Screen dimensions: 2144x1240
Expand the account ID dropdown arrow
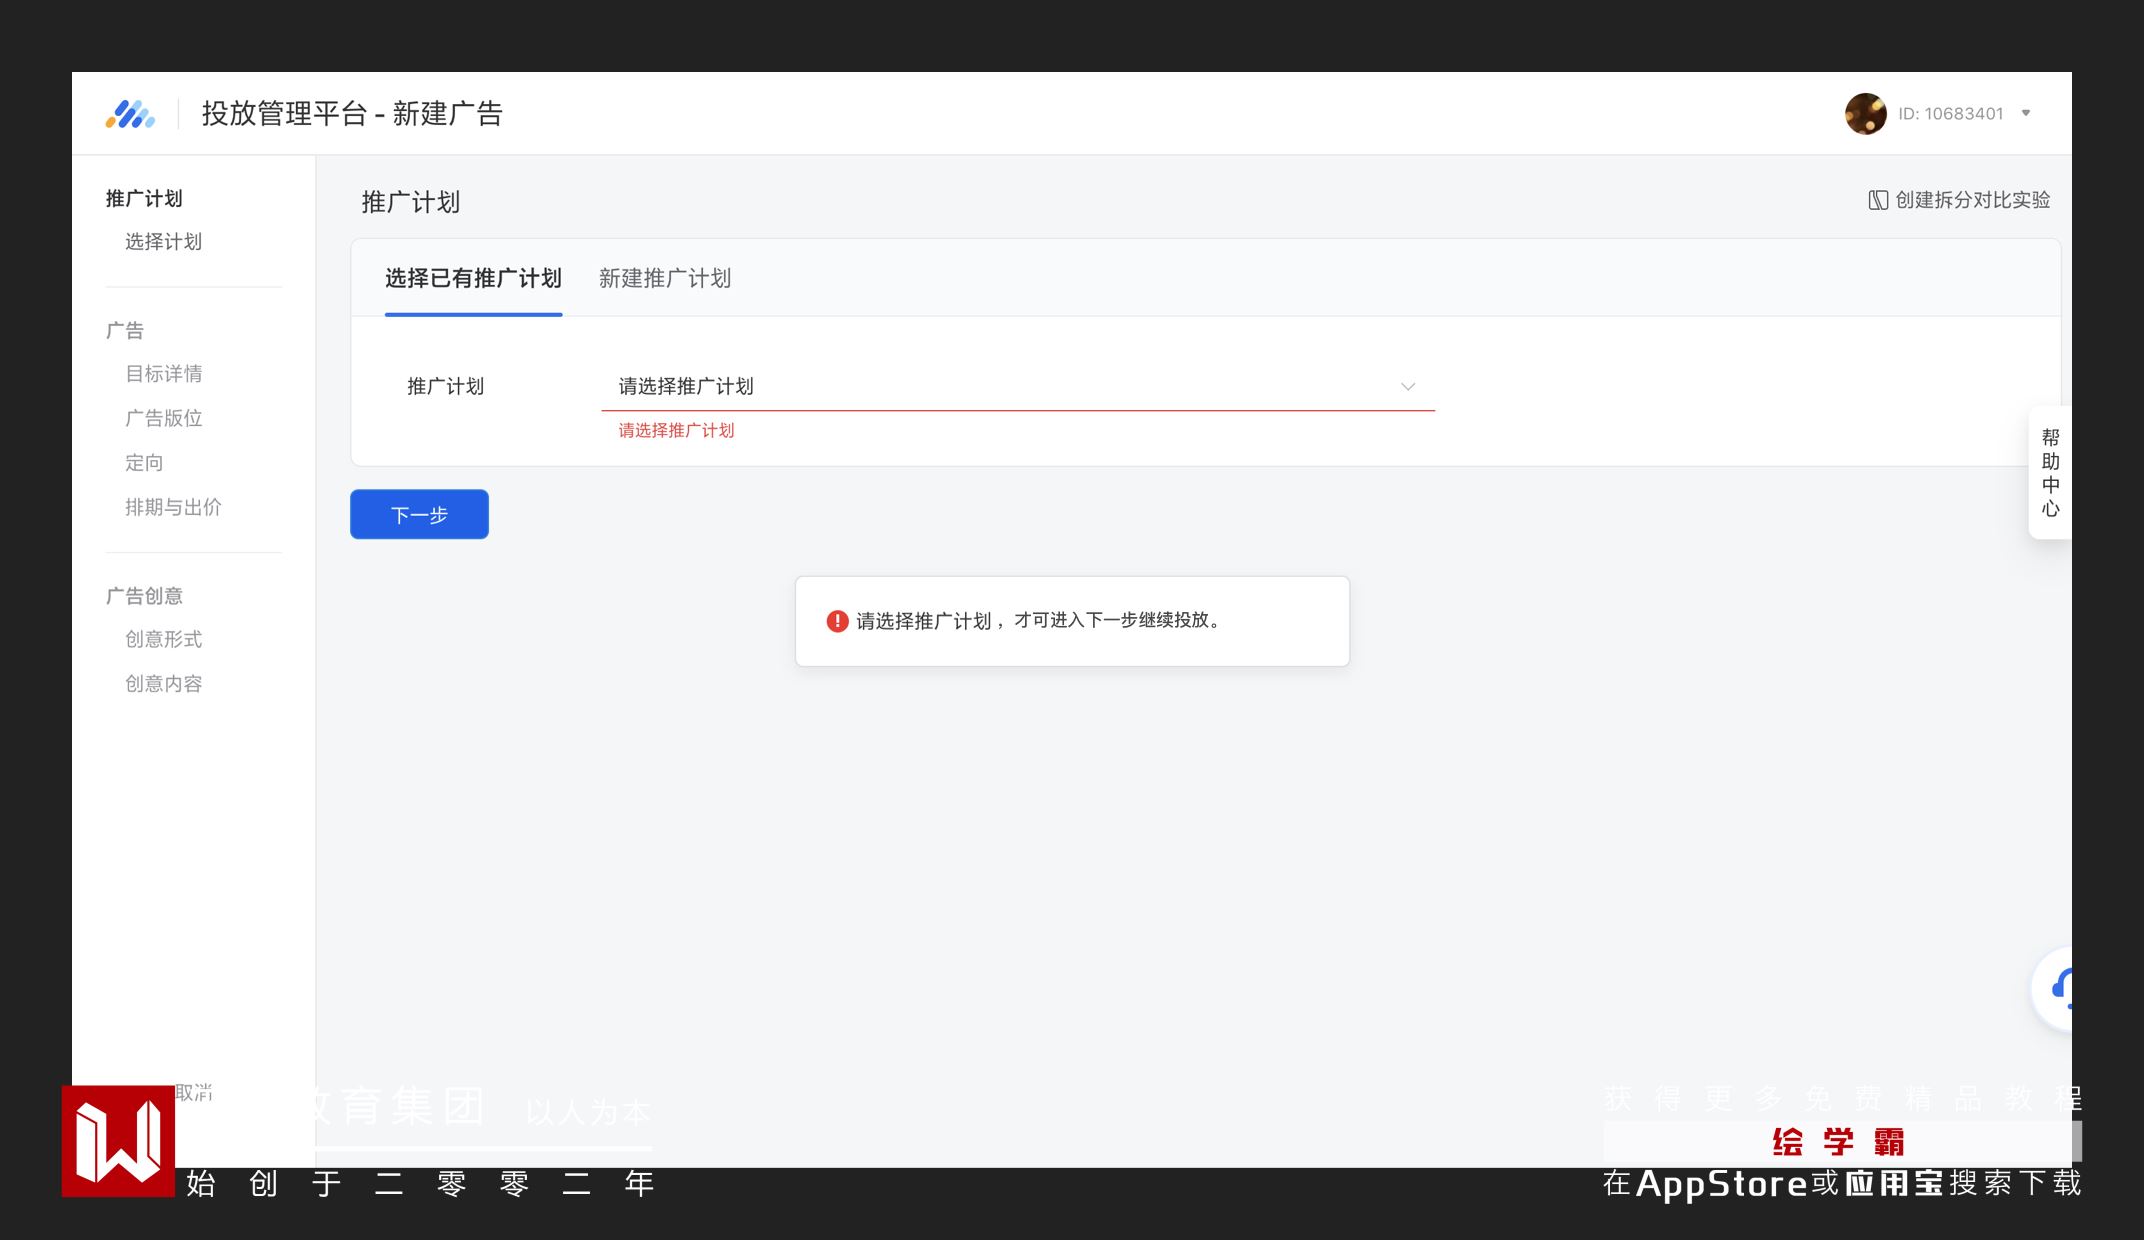tap(2026, 113)
